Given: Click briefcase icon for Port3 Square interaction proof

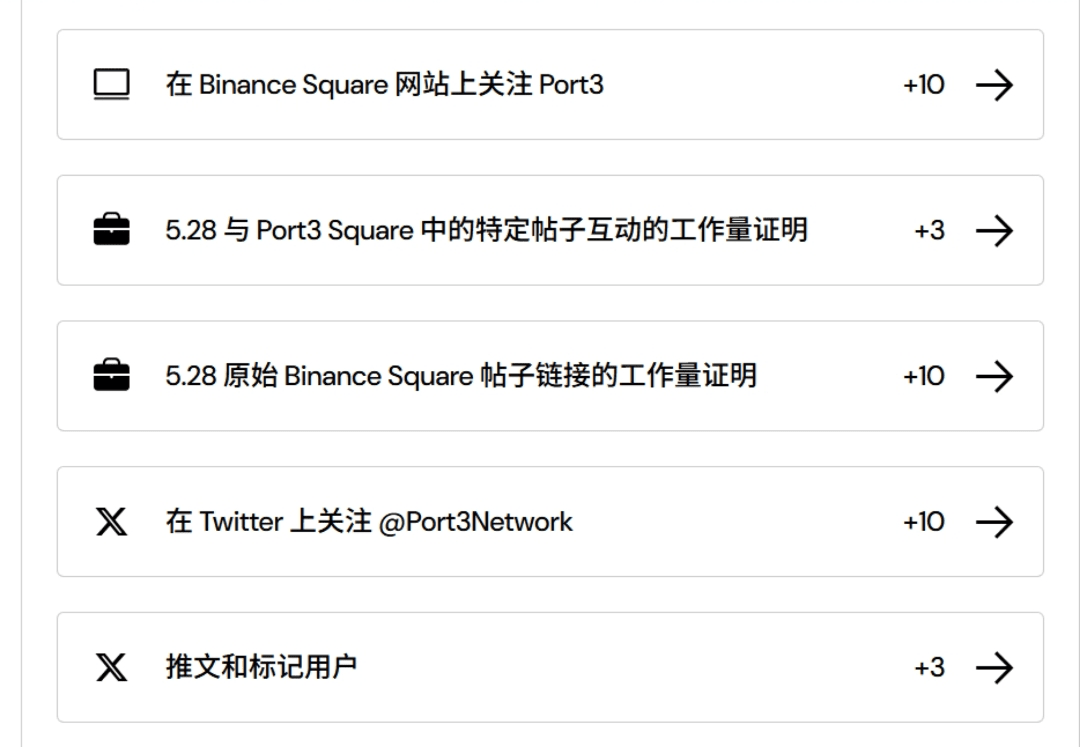Looking at the screenshot, I should click(112, 230).
